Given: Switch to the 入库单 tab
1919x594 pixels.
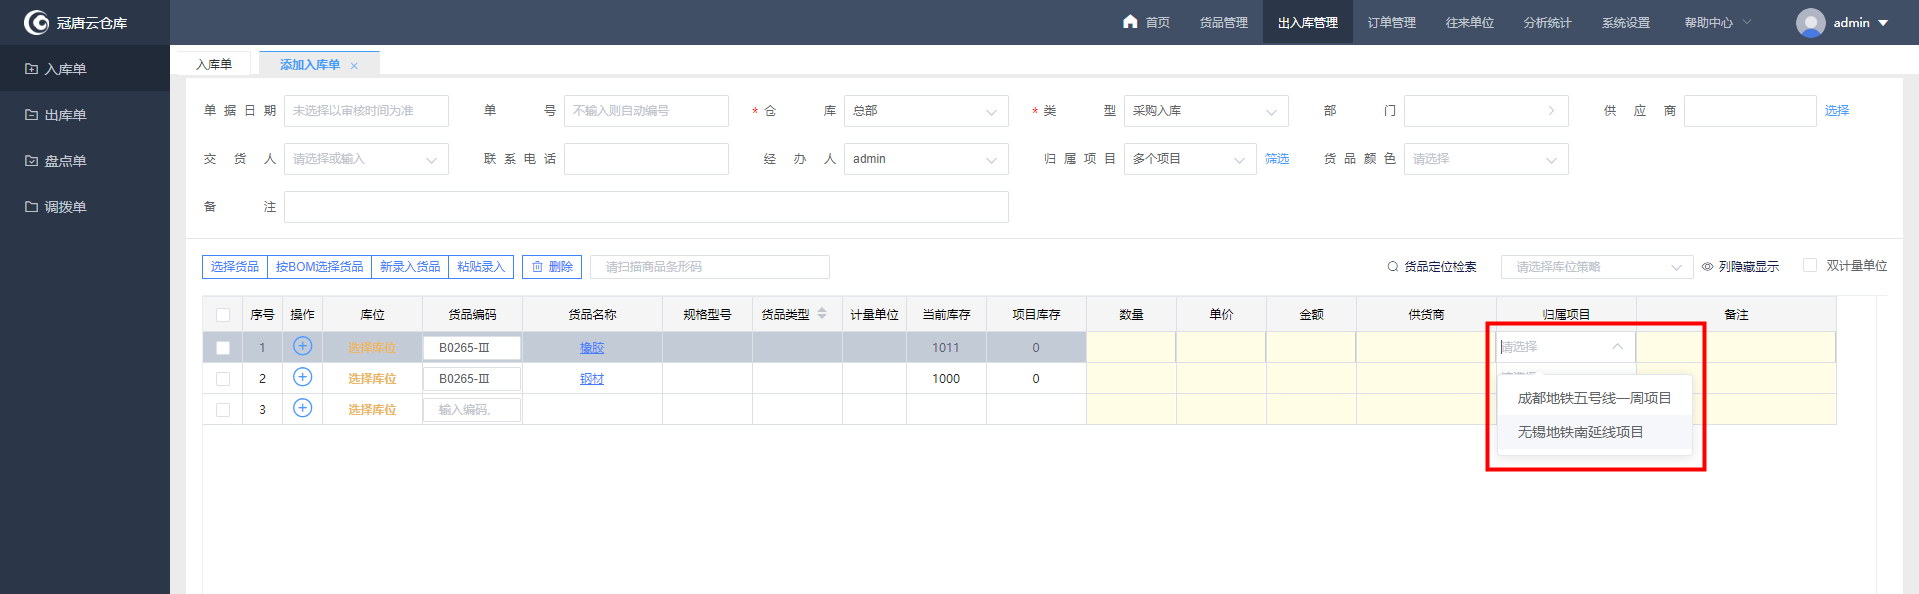Looking at the screenshot, I should pyautogui.click(x=214, y=64).
